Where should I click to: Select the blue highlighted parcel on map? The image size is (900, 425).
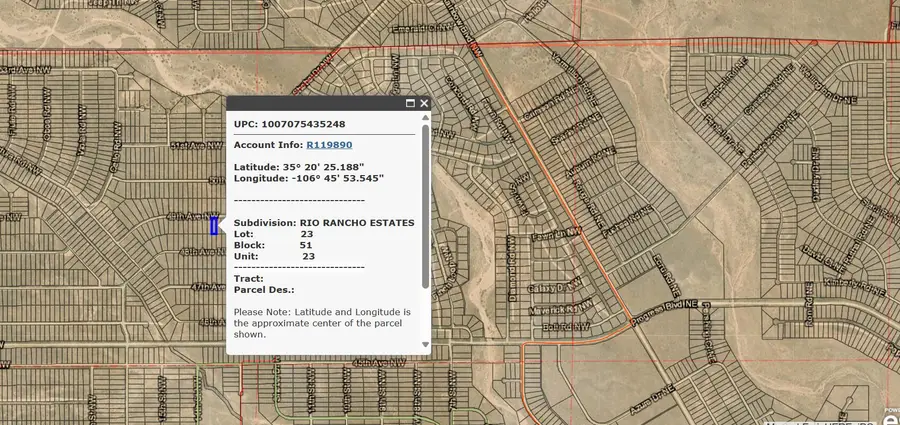213,226
